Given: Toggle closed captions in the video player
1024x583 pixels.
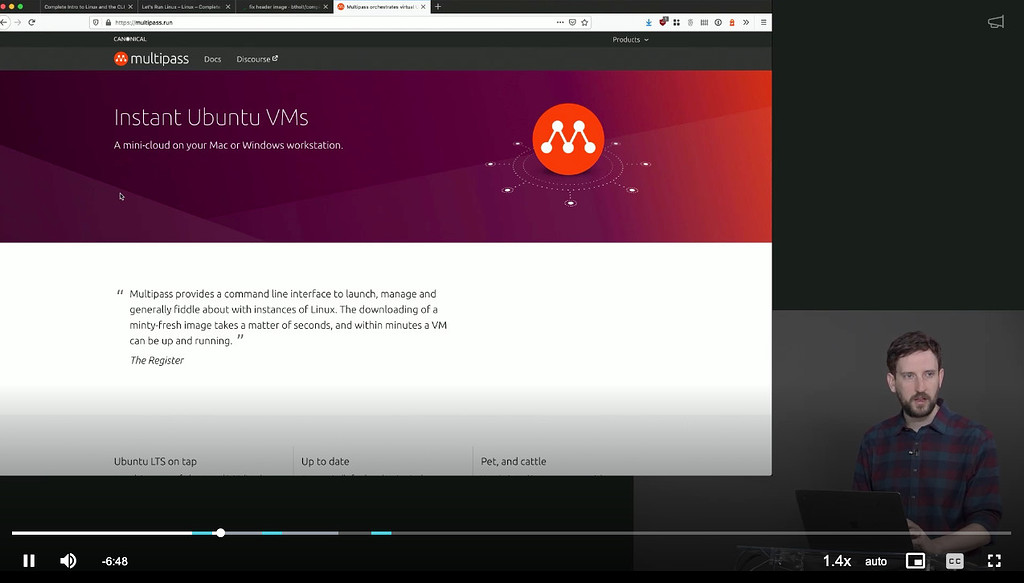Looking at the screenshot, I should [954, 561].
